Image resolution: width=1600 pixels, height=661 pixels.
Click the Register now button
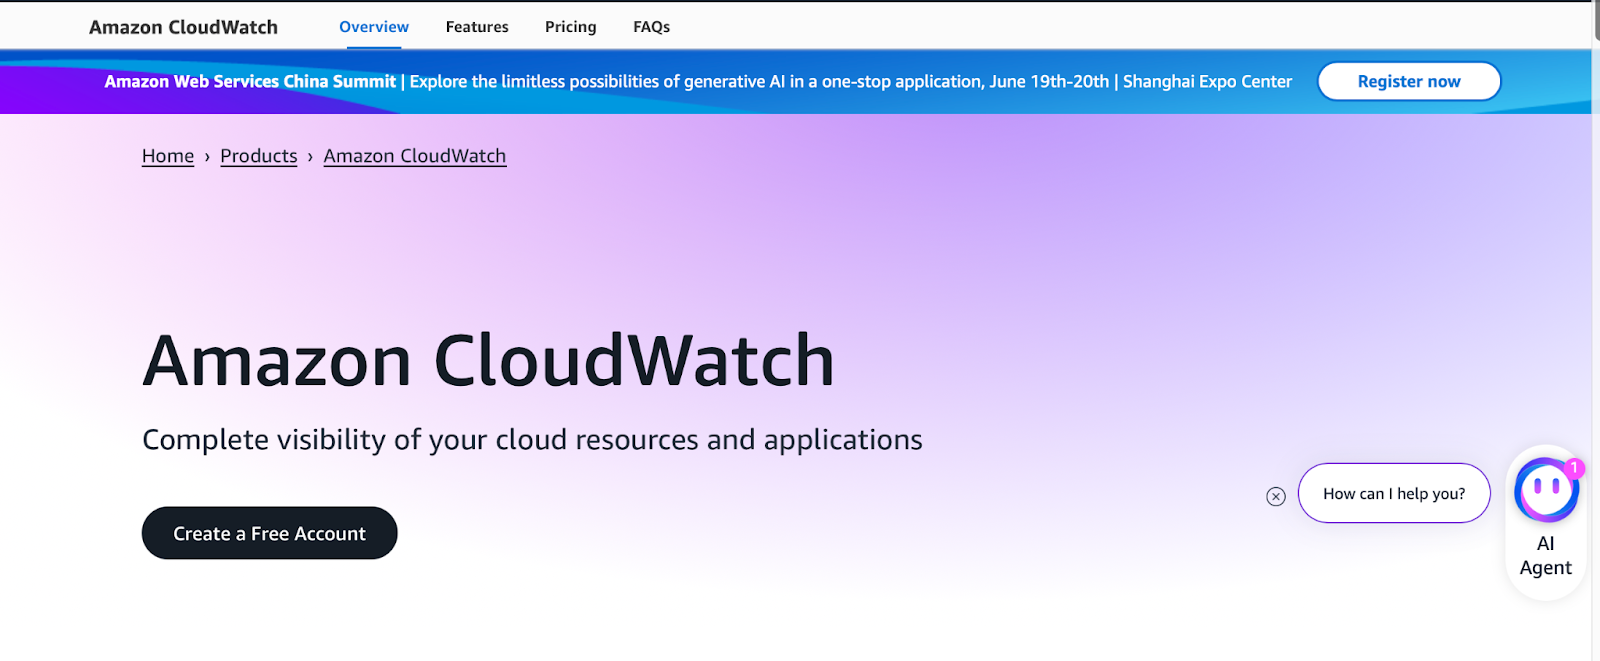click(x=1409, y=81)
